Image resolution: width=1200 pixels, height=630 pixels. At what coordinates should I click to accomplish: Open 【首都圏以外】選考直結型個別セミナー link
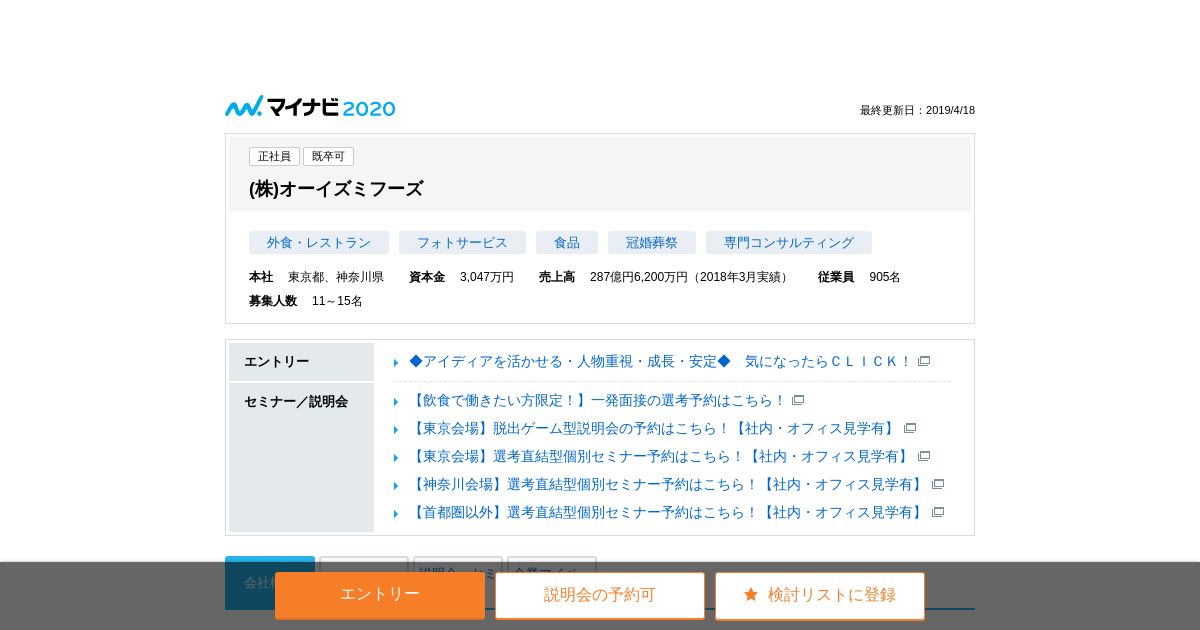point(668,512)
